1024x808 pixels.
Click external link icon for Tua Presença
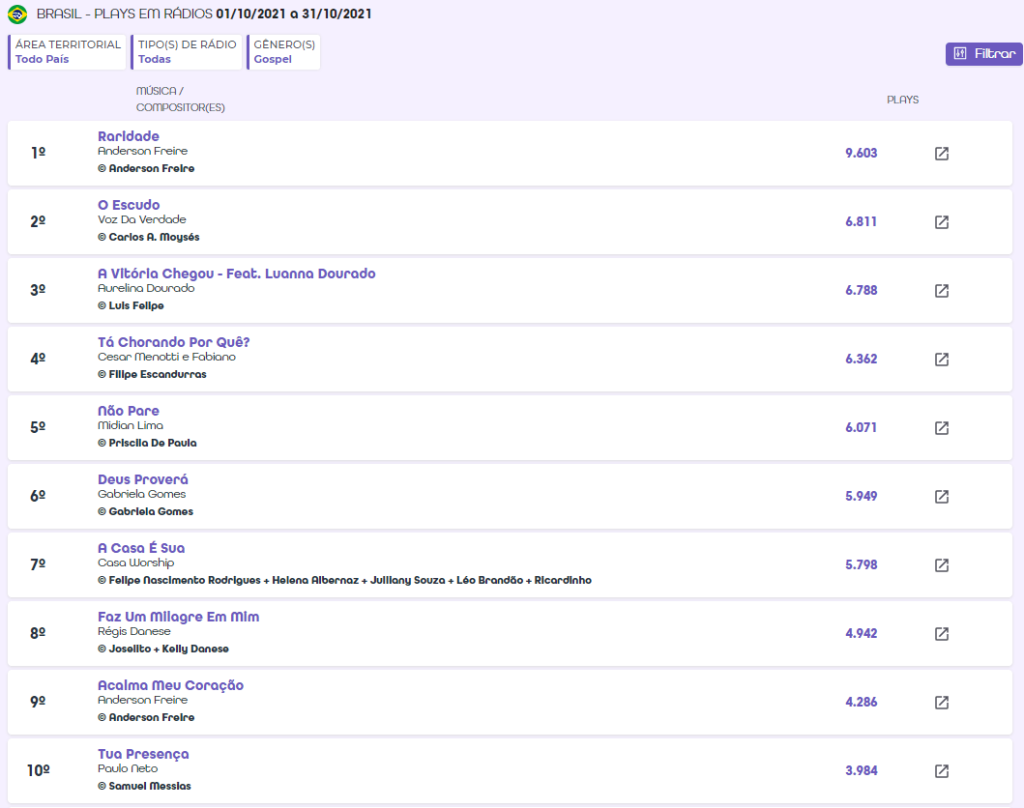(x=941, y=771)
